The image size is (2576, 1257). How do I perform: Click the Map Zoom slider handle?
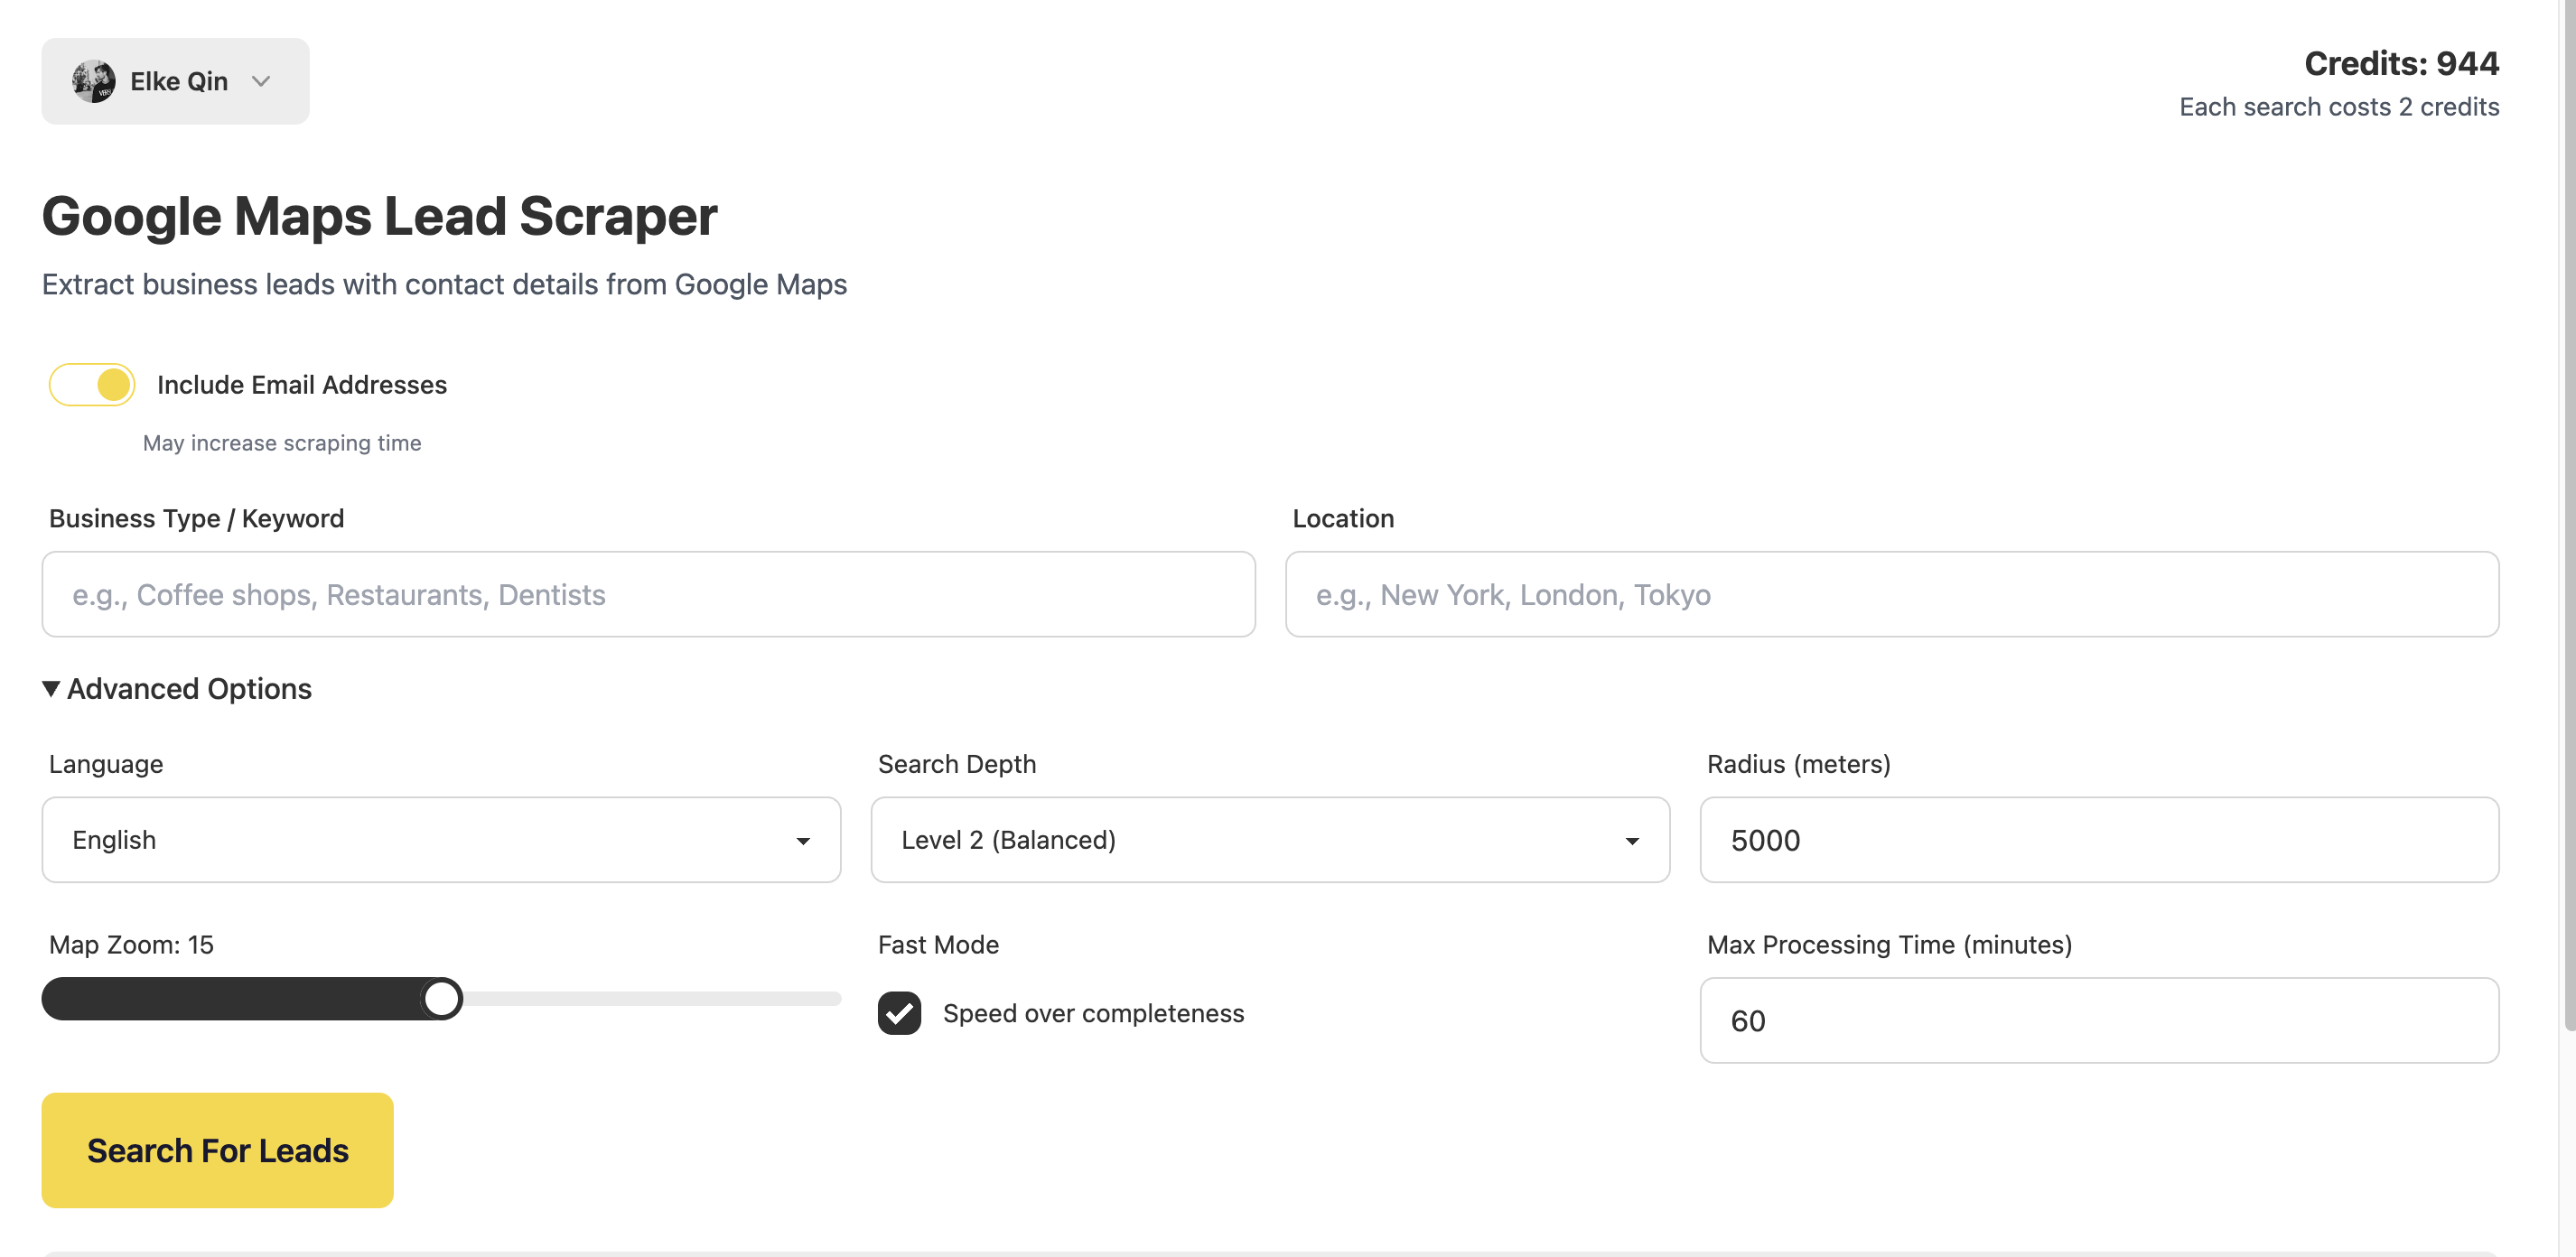point(441,998)
